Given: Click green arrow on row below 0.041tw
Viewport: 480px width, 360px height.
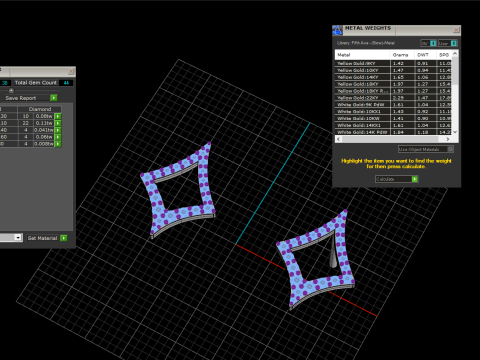Looking at the screenshot, I should click(x=58, y=137).
